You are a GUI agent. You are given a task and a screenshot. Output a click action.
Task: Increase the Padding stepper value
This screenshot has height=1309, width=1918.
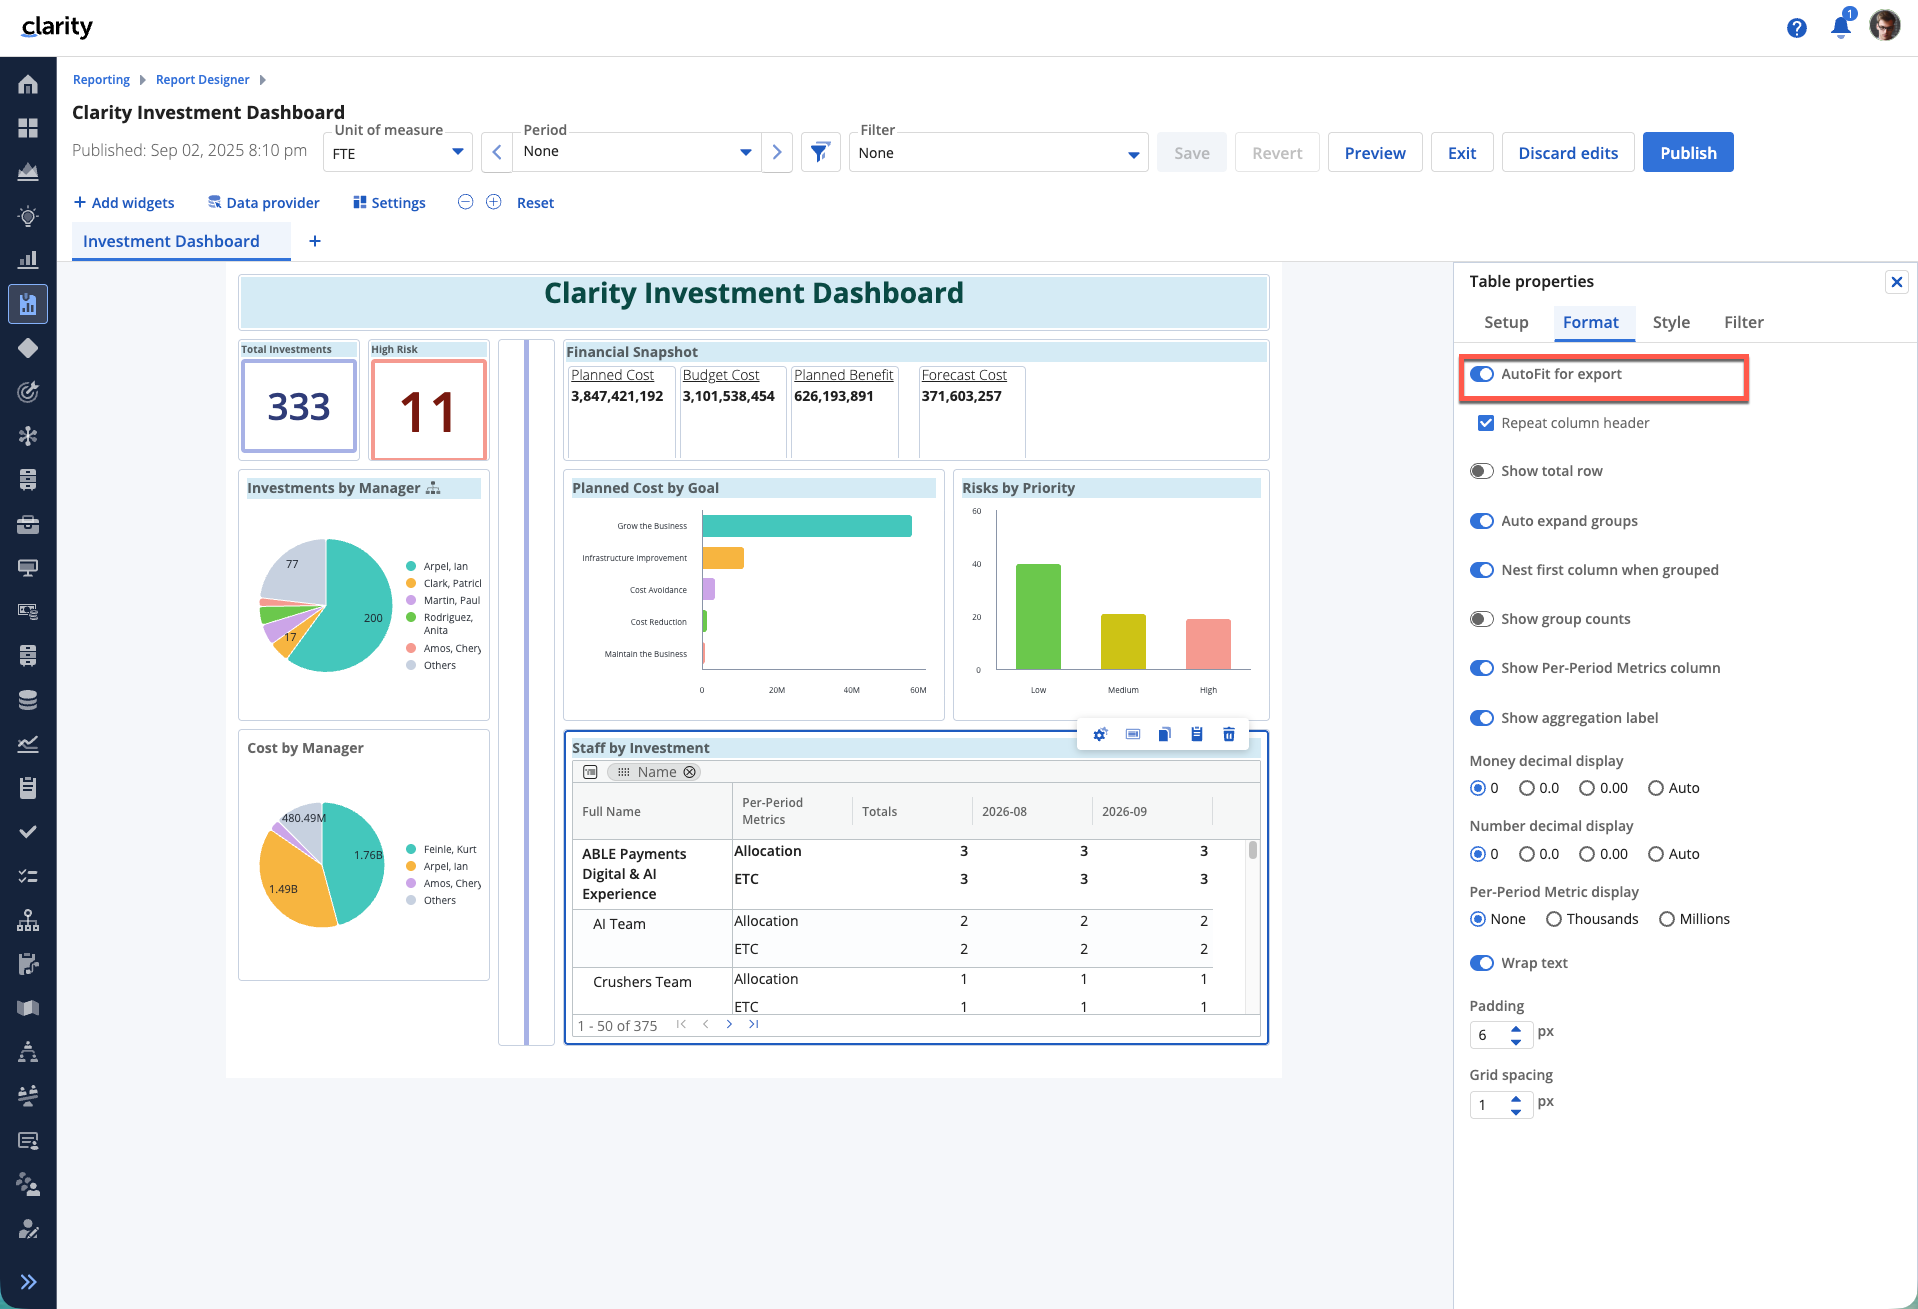[1516, 1028]
